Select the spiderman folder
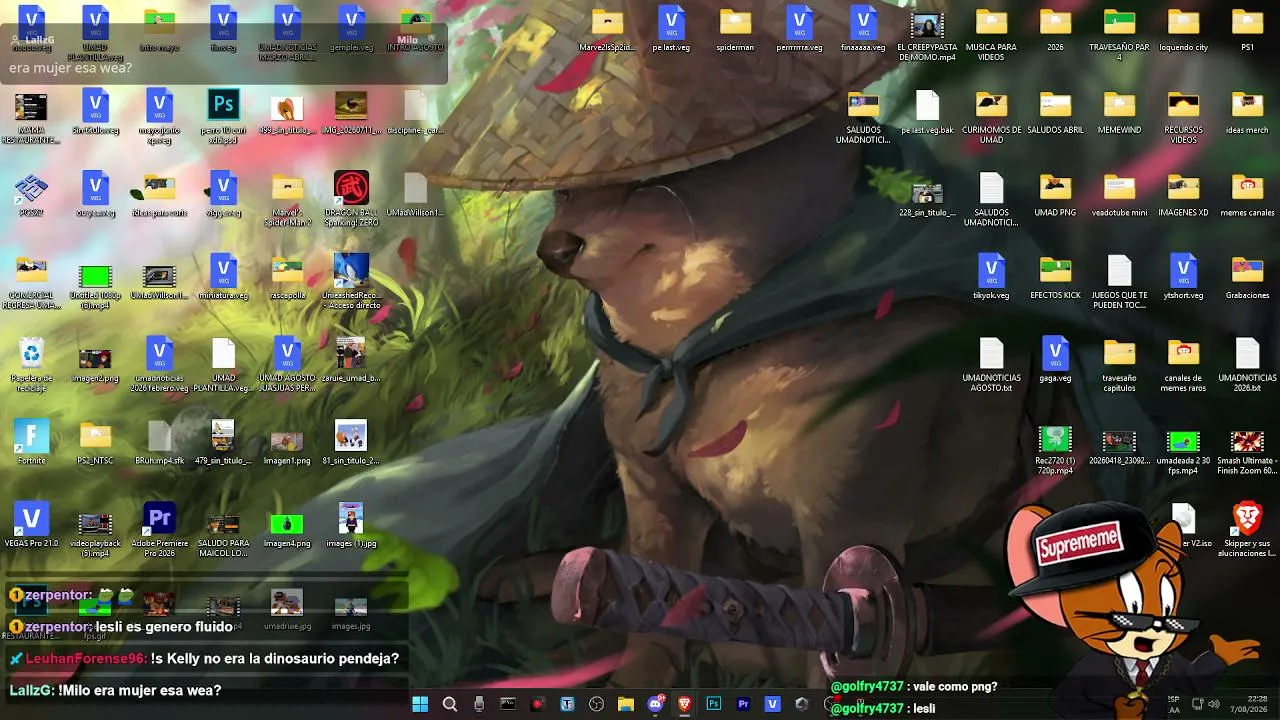The image size is (1280, 720). click(735, 28)
